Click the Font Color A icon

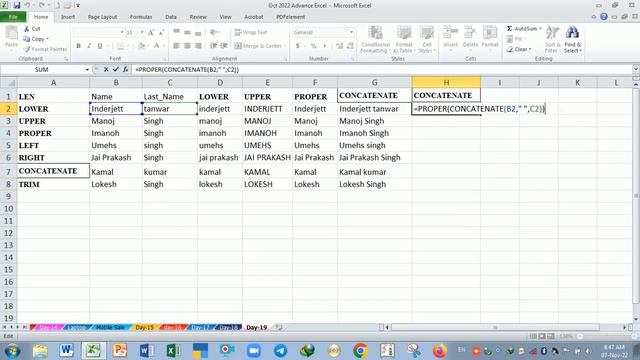[156, 46]
